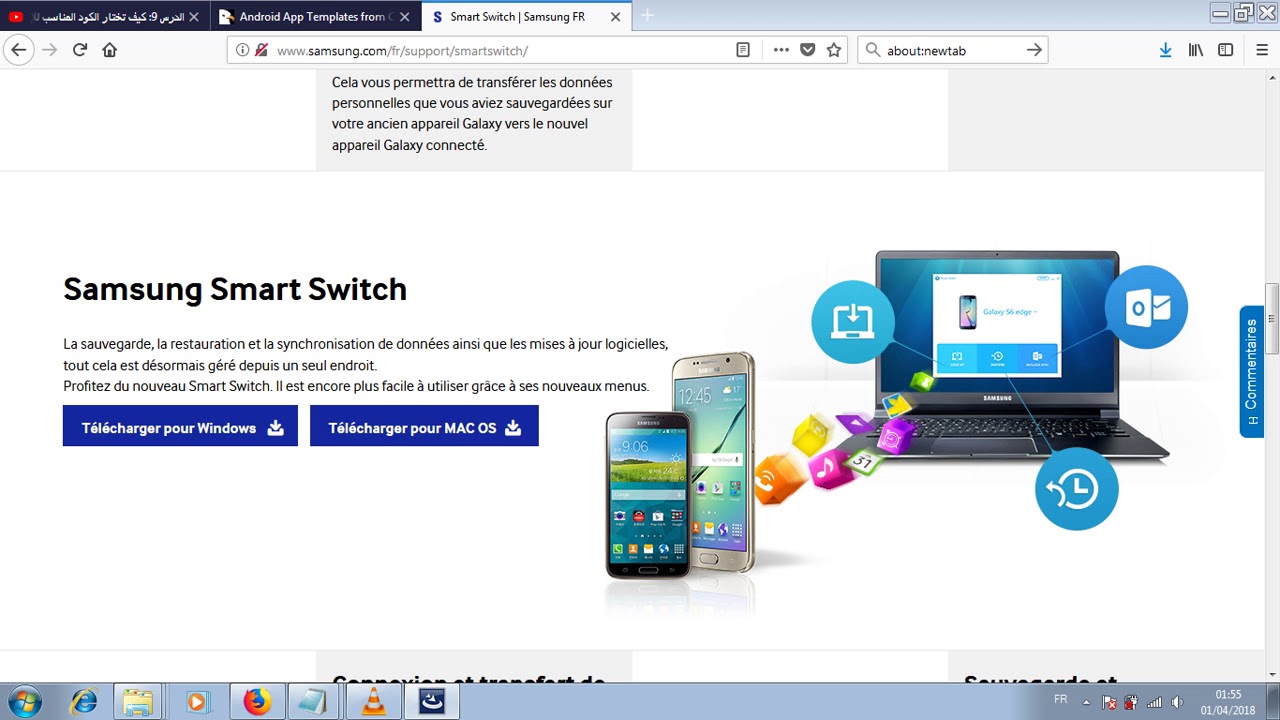The width and height of the screenshot is (1280, 720).
Task: Open the volume speaker tray icon
Action: pyautogui.click(x=1177, y=702)
